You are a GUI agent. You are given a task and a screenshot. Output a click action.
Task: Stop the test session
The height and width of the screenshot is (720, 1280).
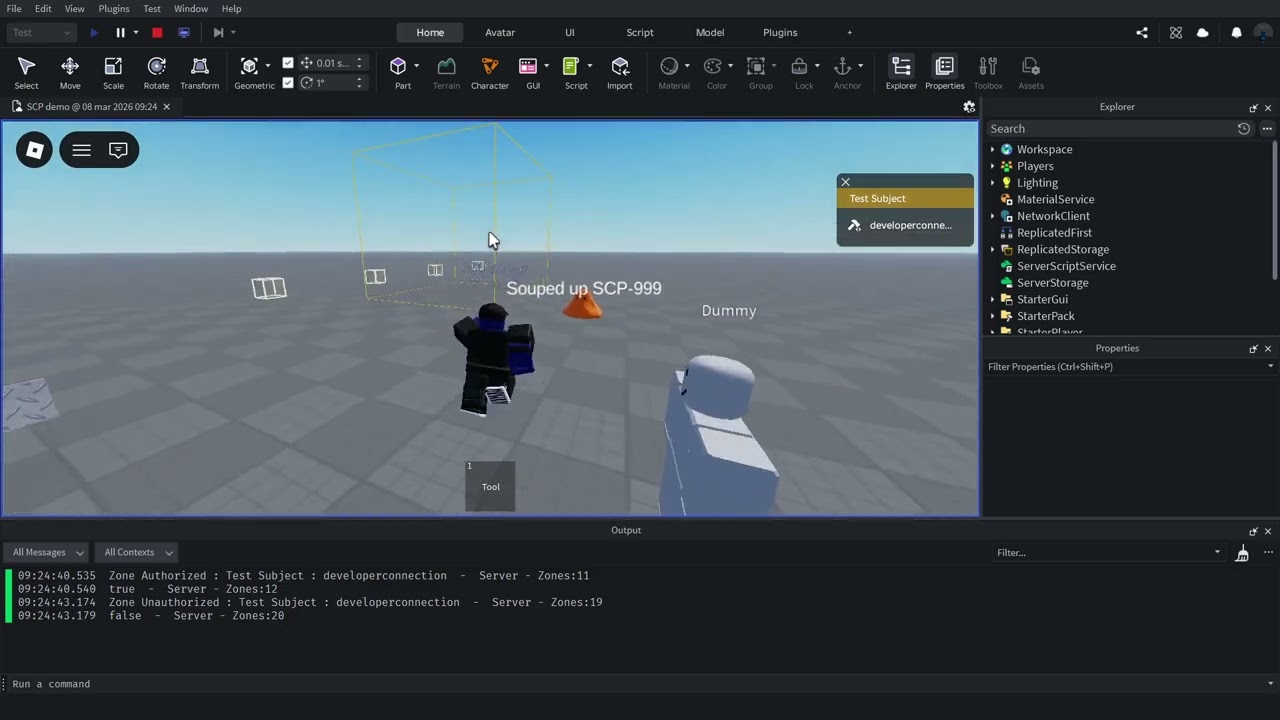[x=157, y=33]
